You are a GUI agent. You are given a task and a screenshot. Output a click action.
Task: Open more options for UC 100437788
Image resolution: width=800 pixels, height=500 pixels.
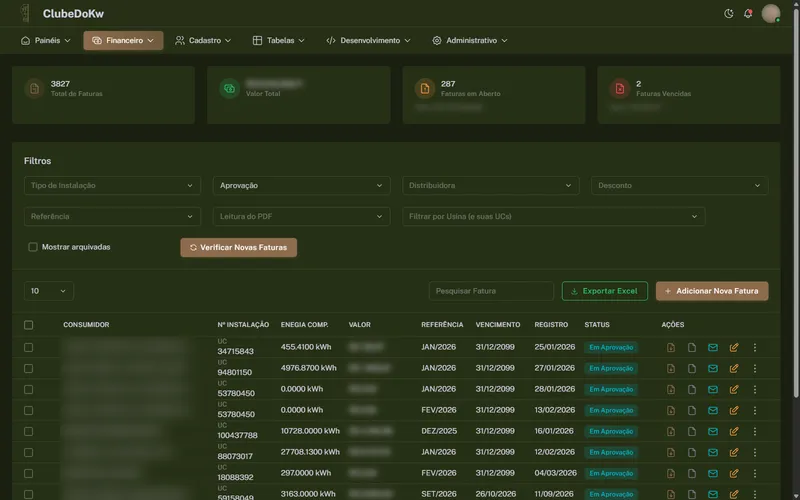(x=755, y=432)
